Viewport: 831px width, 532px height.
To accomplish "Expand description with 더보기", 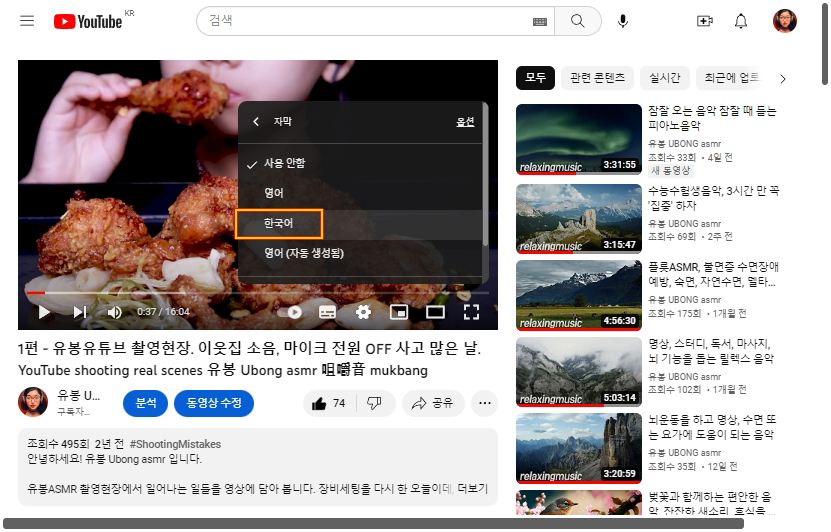I will point(473,488).
